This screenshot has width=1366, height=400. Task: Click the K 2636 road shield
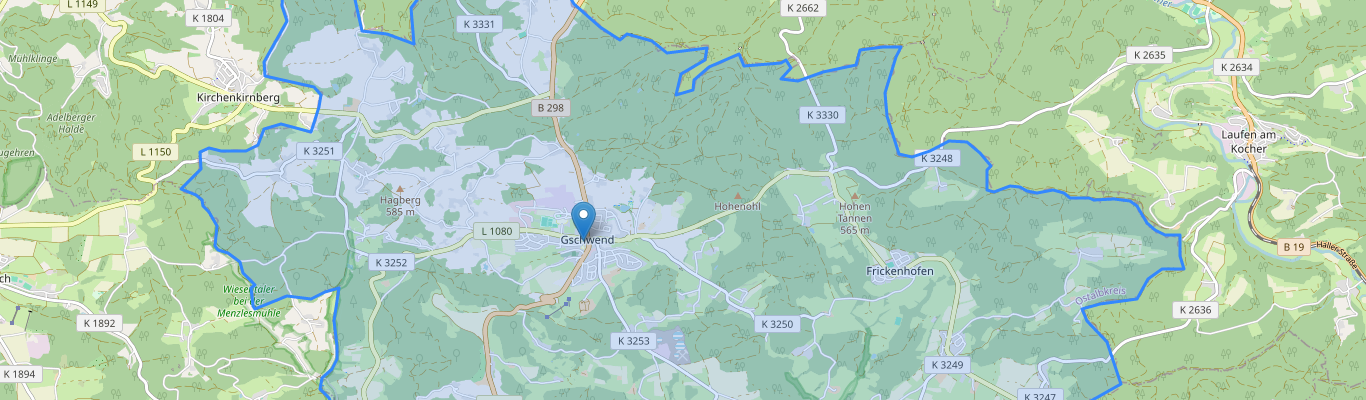(x=1195, y=310)
